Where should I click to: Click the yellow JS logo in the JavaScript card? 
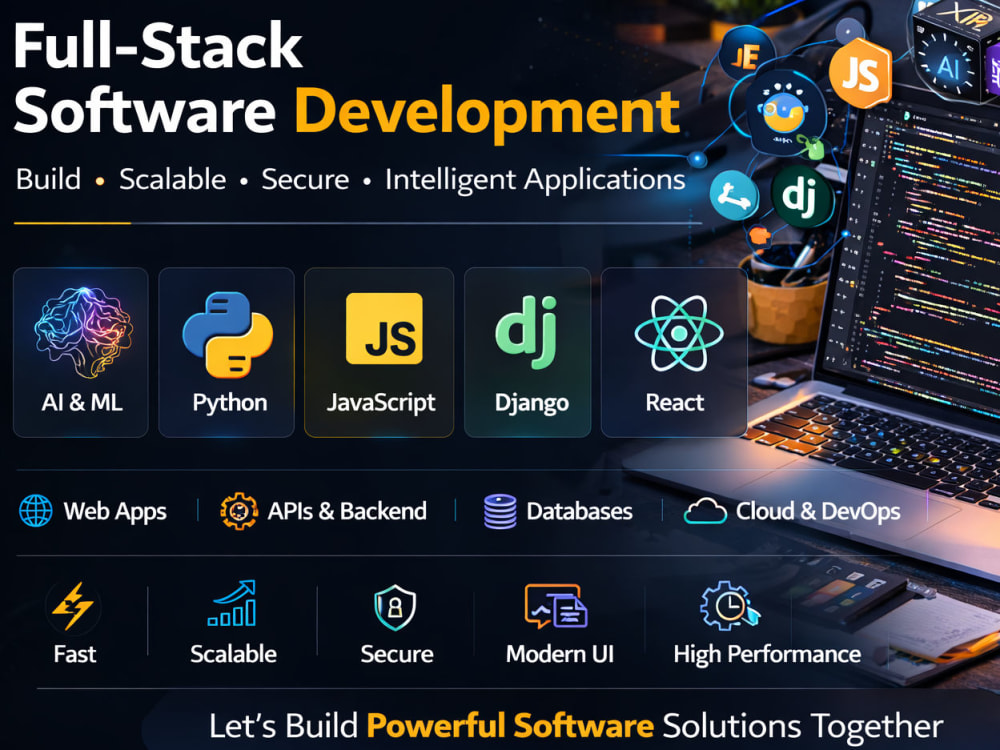(384, 328)
